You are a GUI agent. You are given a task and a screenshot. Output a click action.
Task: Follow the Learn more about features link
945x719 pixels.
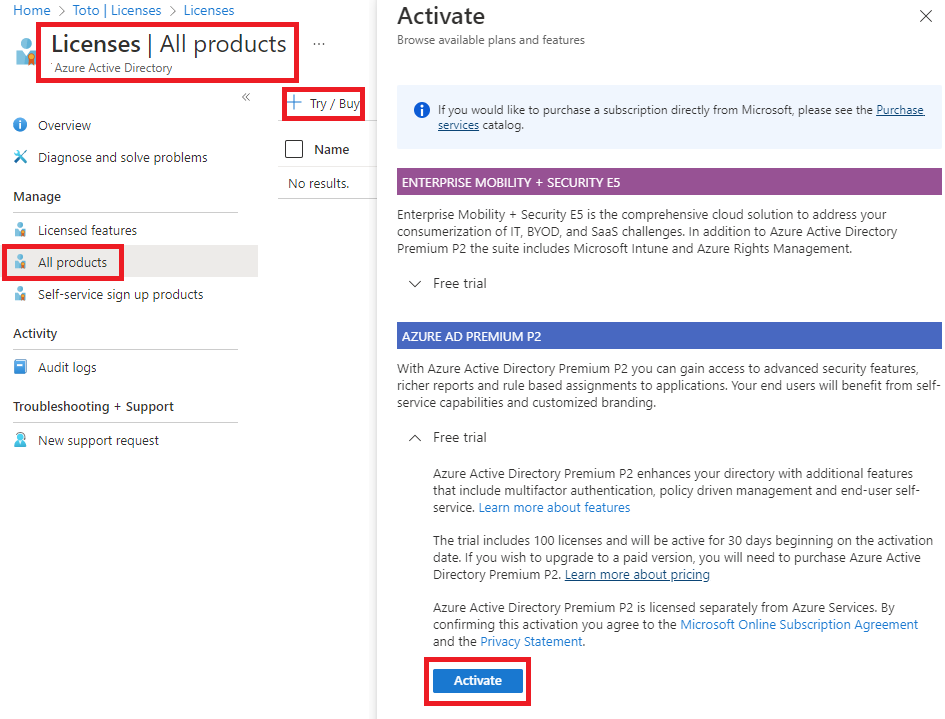pyautogui.click(x=554, y=507)
